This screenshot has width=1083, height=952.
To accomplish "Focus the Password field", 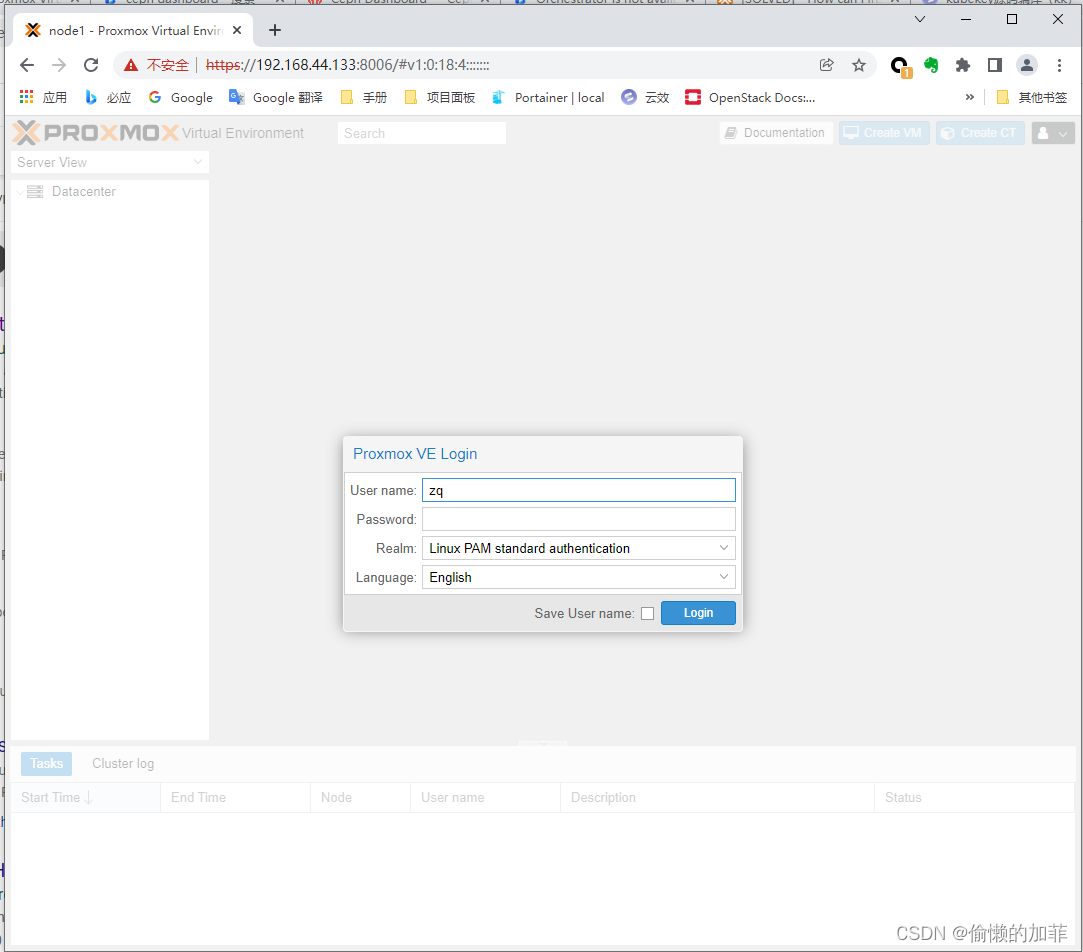I will (x=578, y=519).
